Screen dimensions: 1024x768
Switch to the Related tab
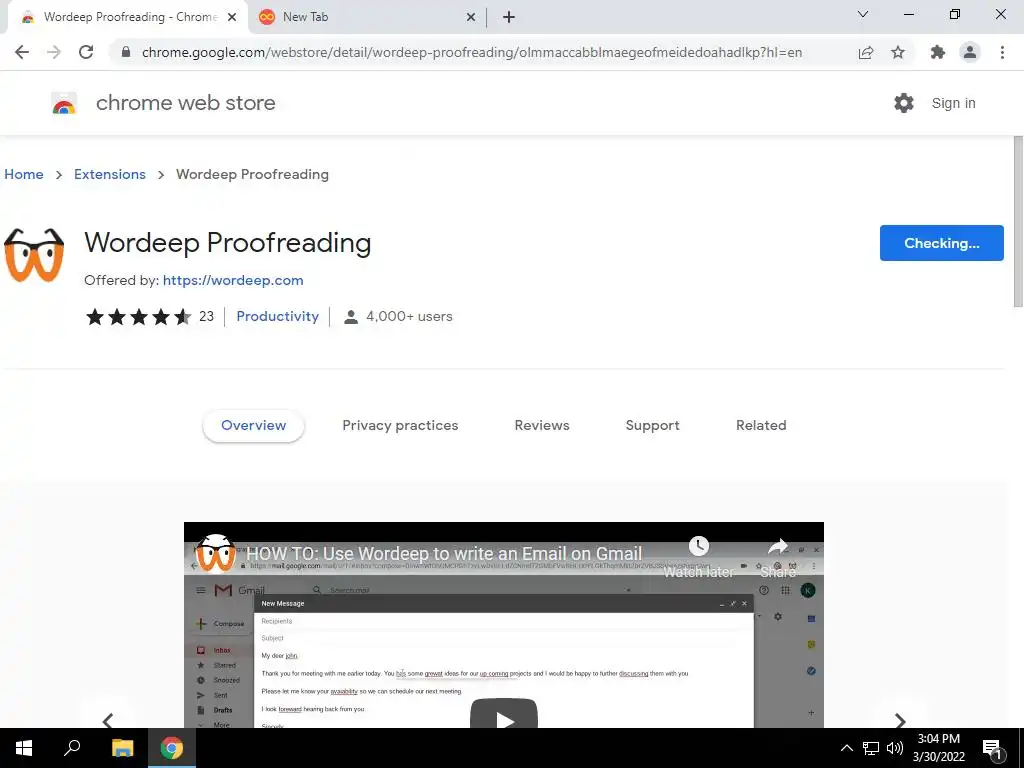(x=761, y=425)
